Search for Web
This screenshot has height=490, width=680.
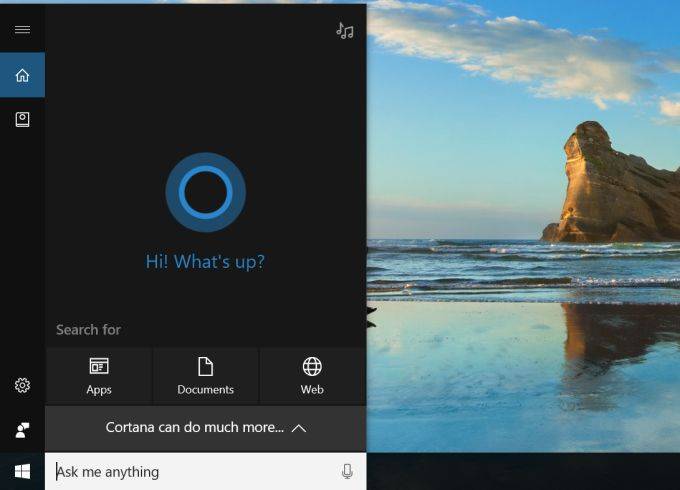click(x=312, y=376)
